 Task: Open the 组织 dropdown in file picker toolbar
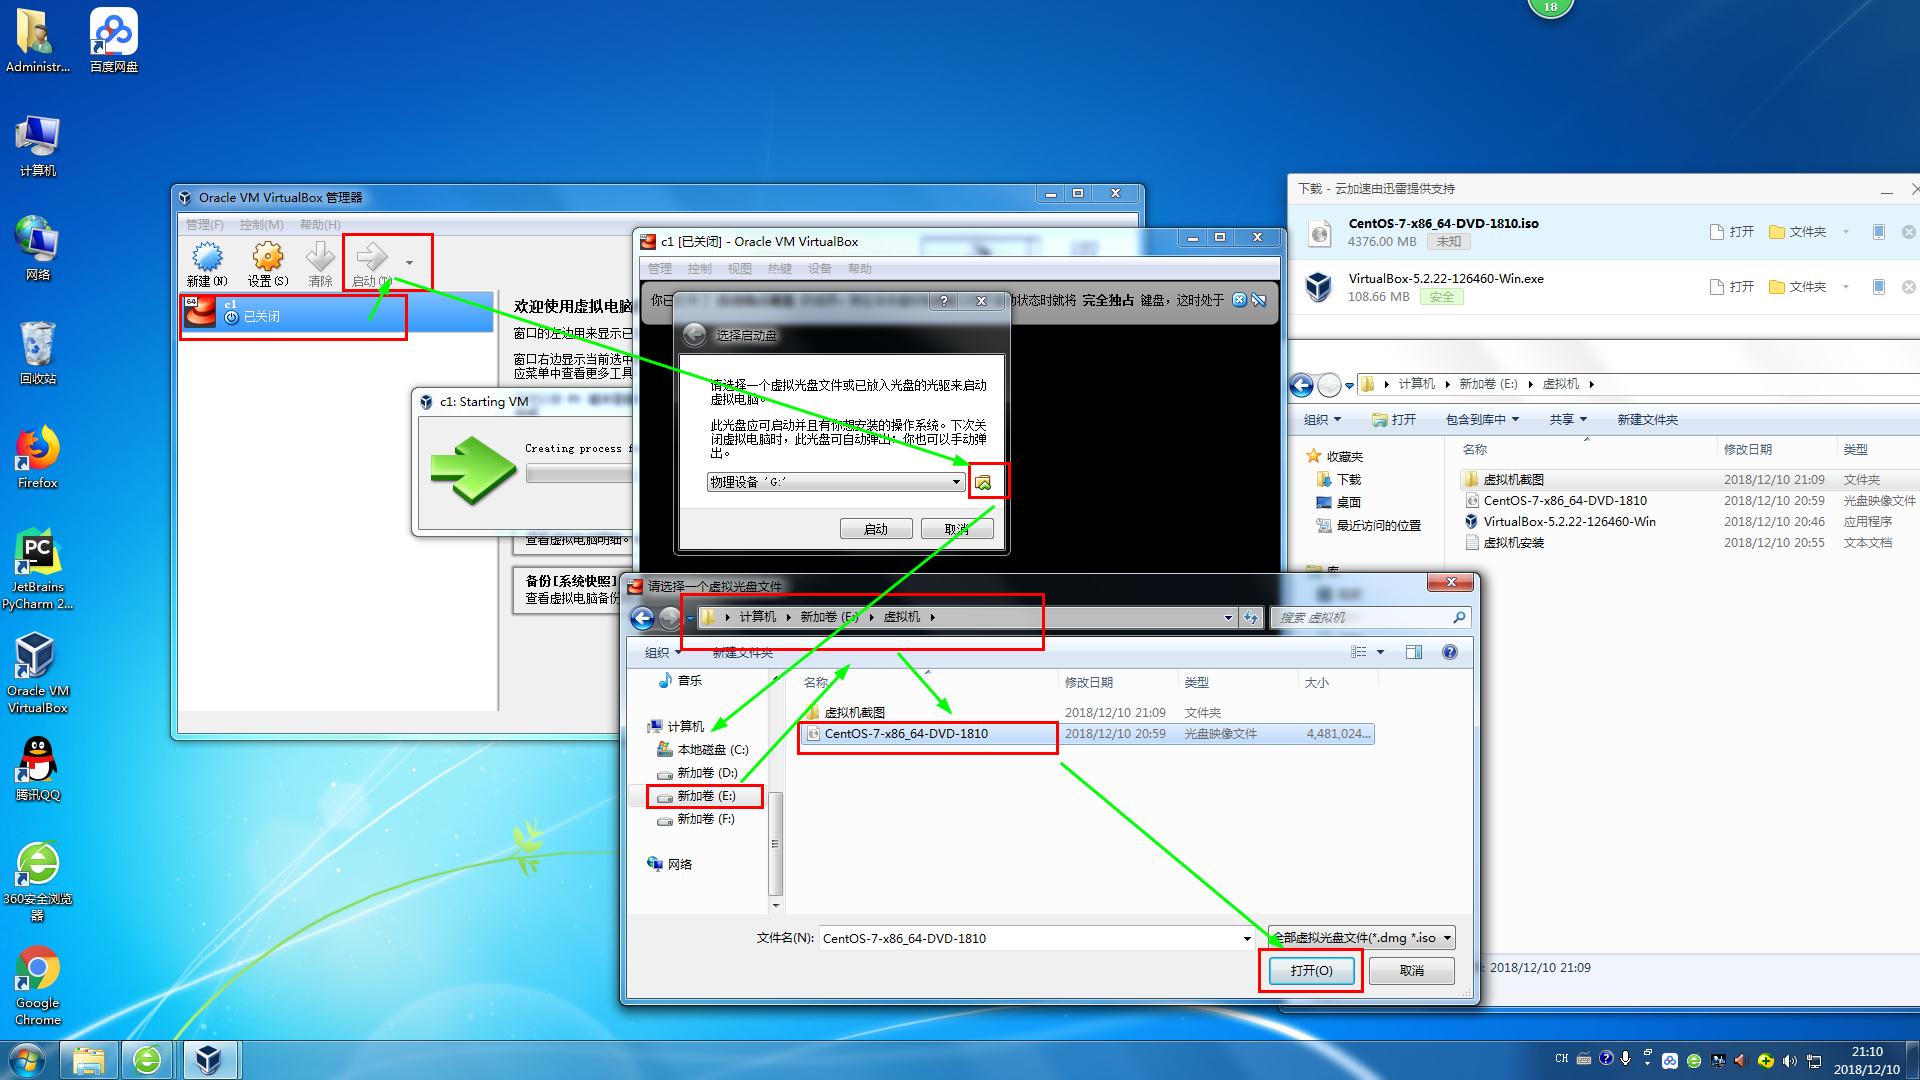click(663, 653)
